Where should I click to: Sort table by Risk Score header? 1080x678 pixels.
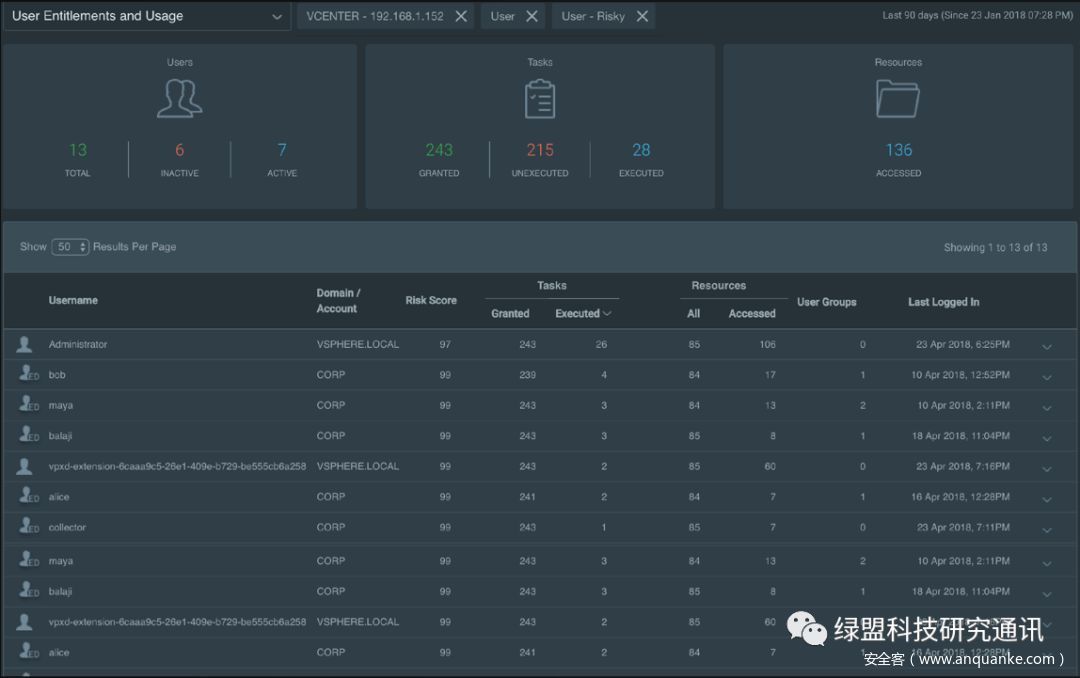431,300
